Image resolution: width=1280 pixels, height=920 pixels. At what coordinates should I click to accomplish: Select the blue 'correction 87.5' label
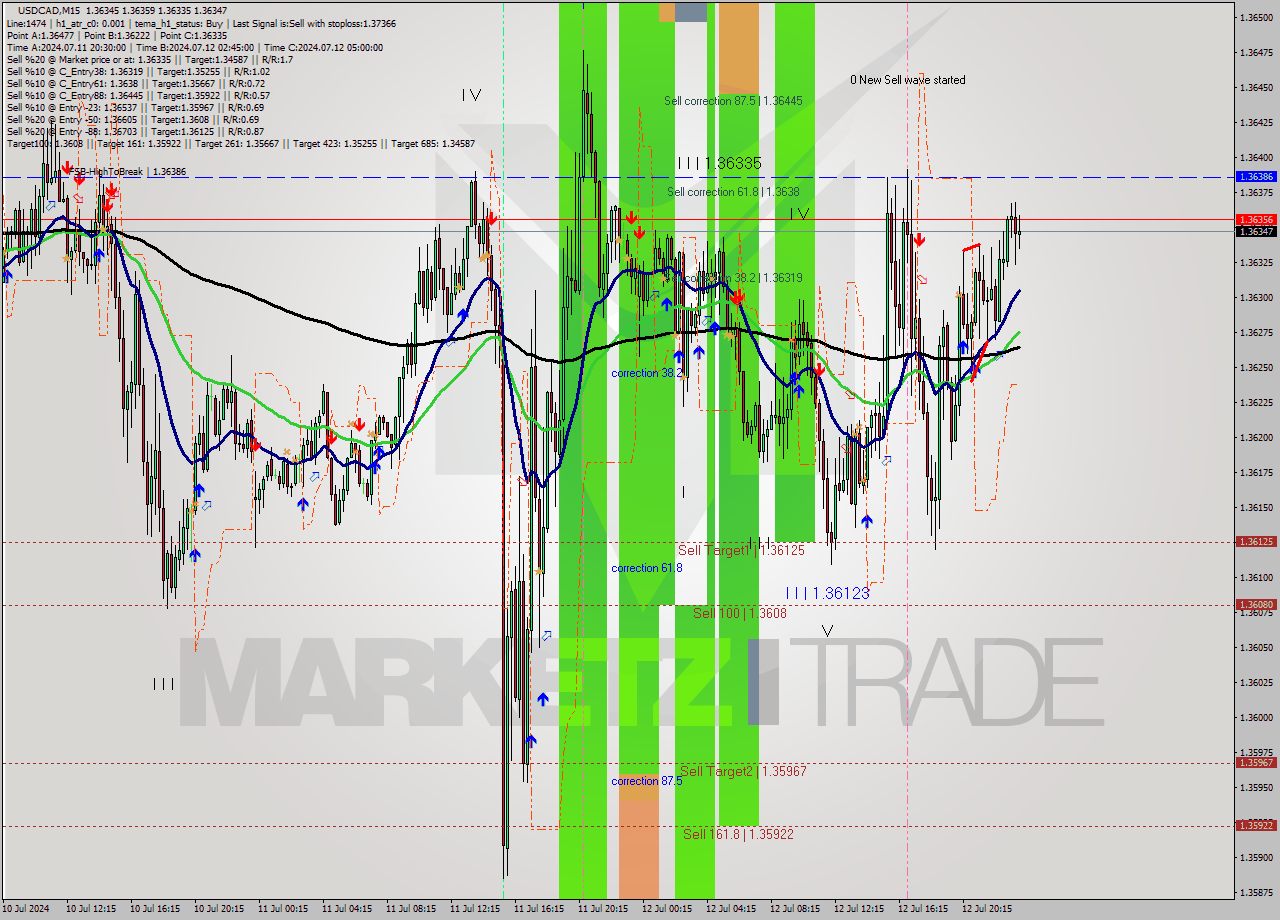[647, 781]
